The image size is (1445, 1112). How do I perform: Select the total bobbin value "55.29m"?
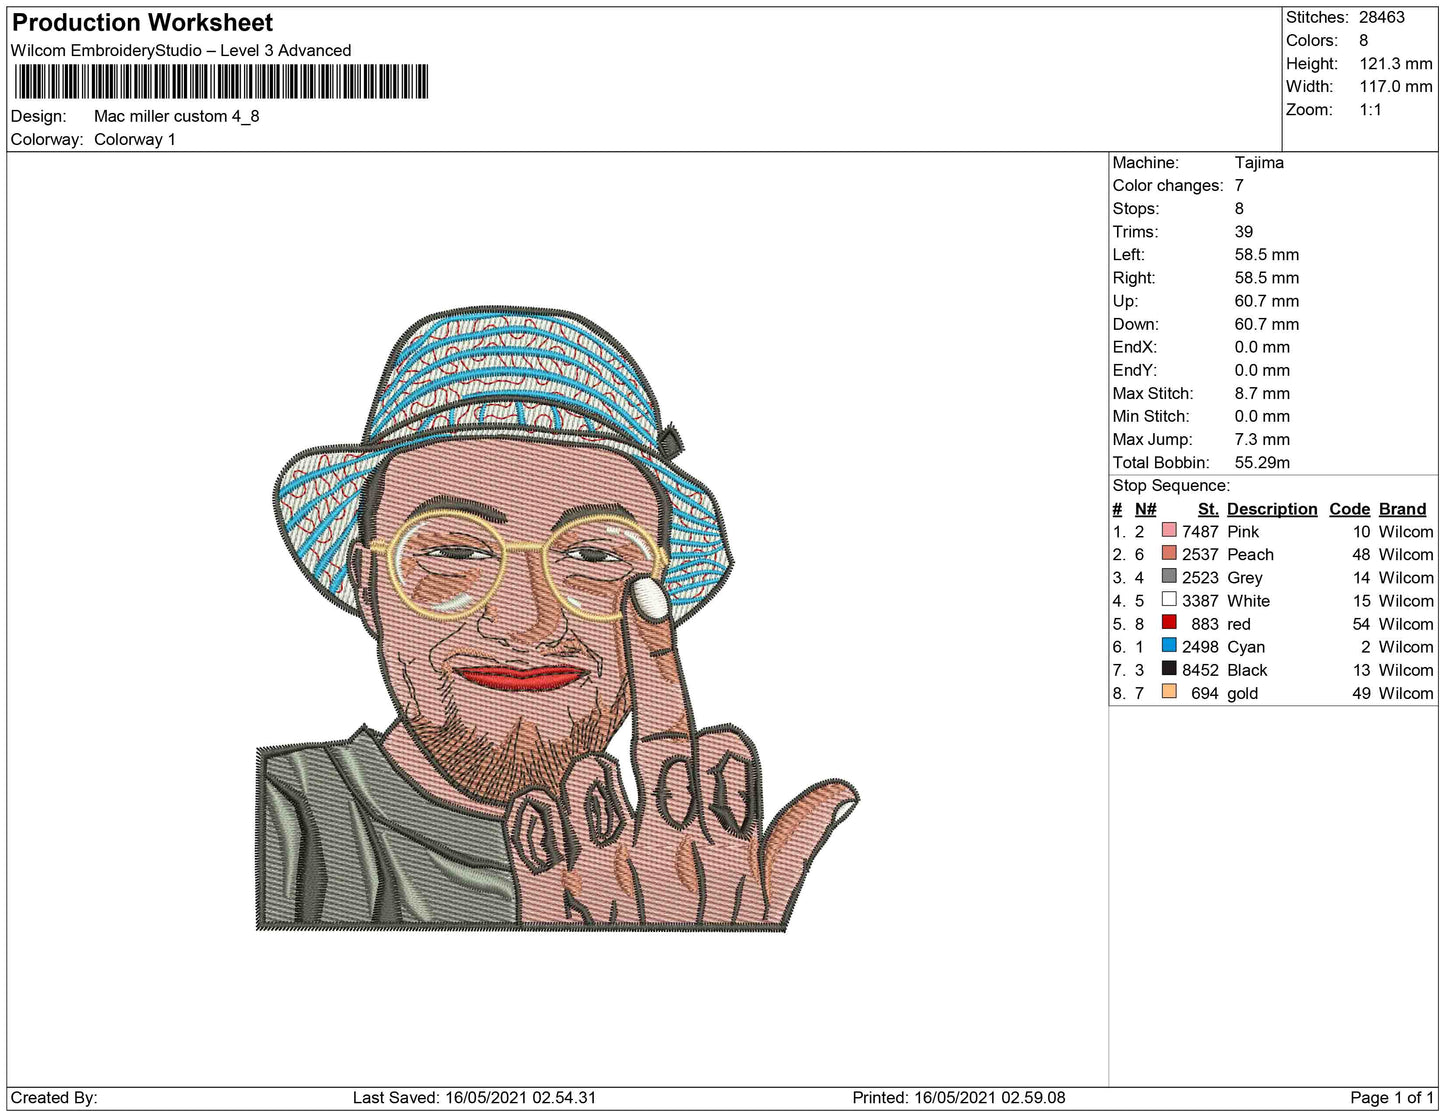1262,462
